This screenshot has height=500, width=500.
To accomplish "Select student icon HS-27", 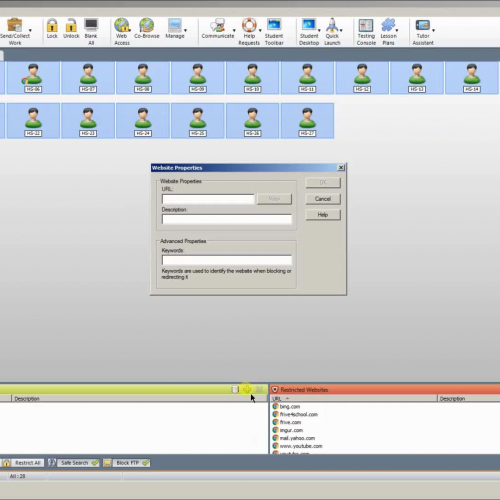I will [x=307, y=121].
